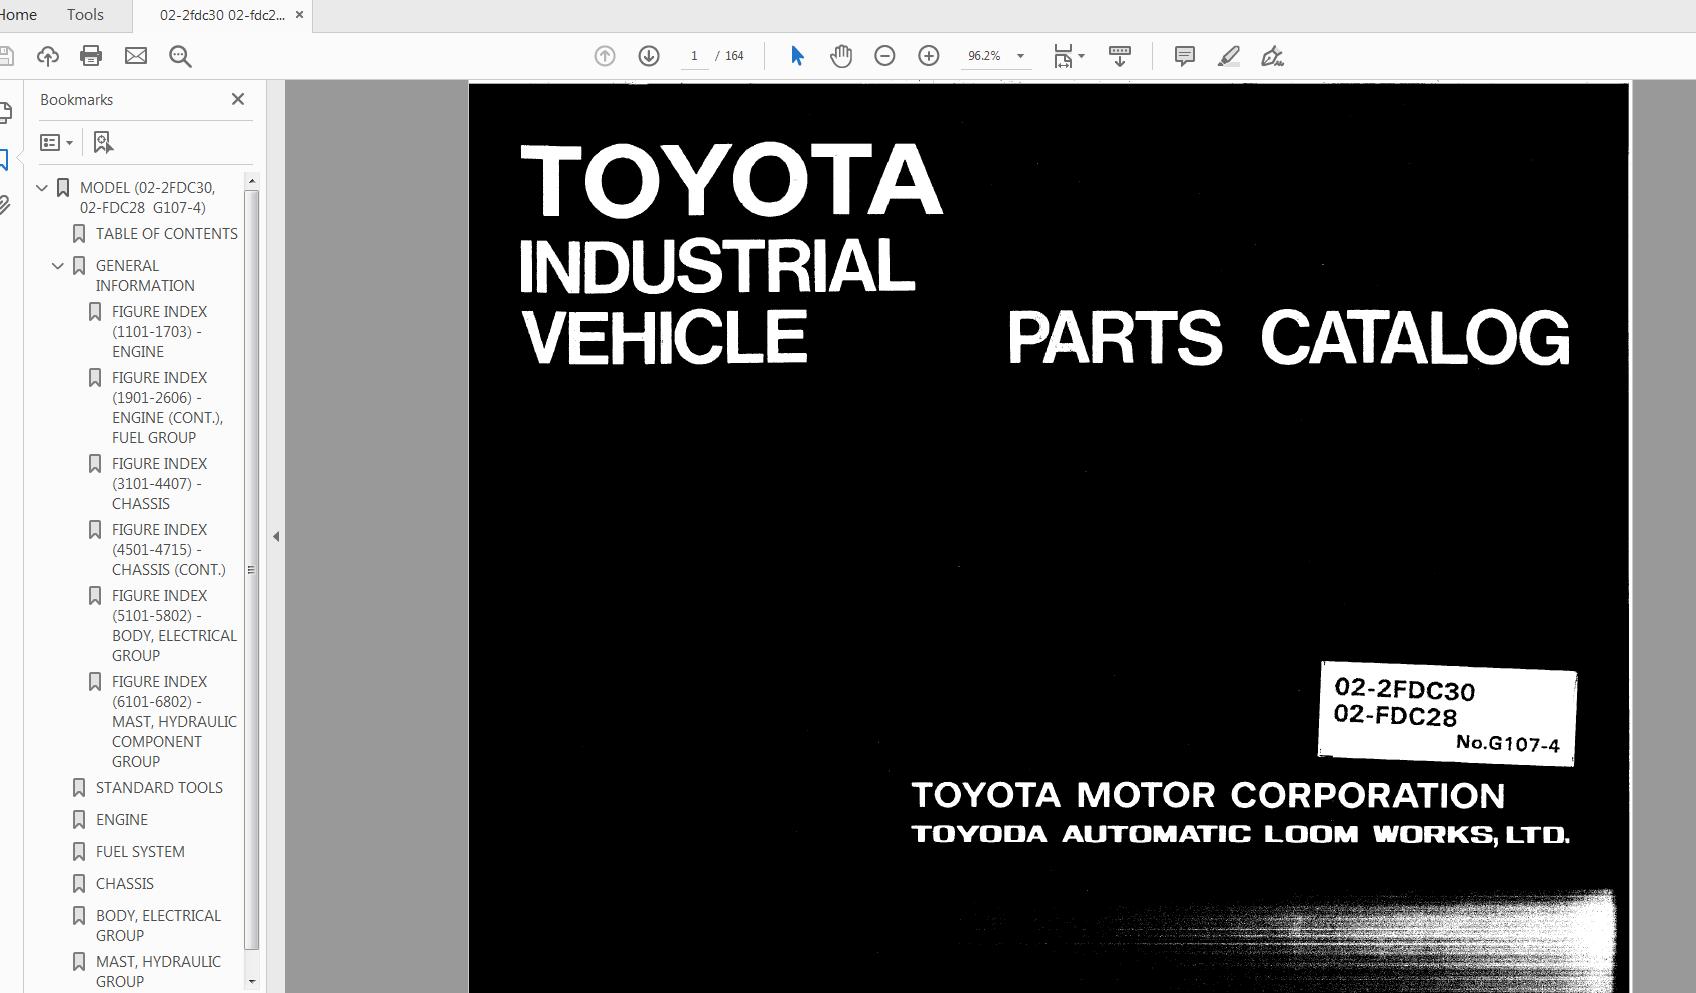Open the fit page options arrow

pyautogui.click(x=1082, y=56)
